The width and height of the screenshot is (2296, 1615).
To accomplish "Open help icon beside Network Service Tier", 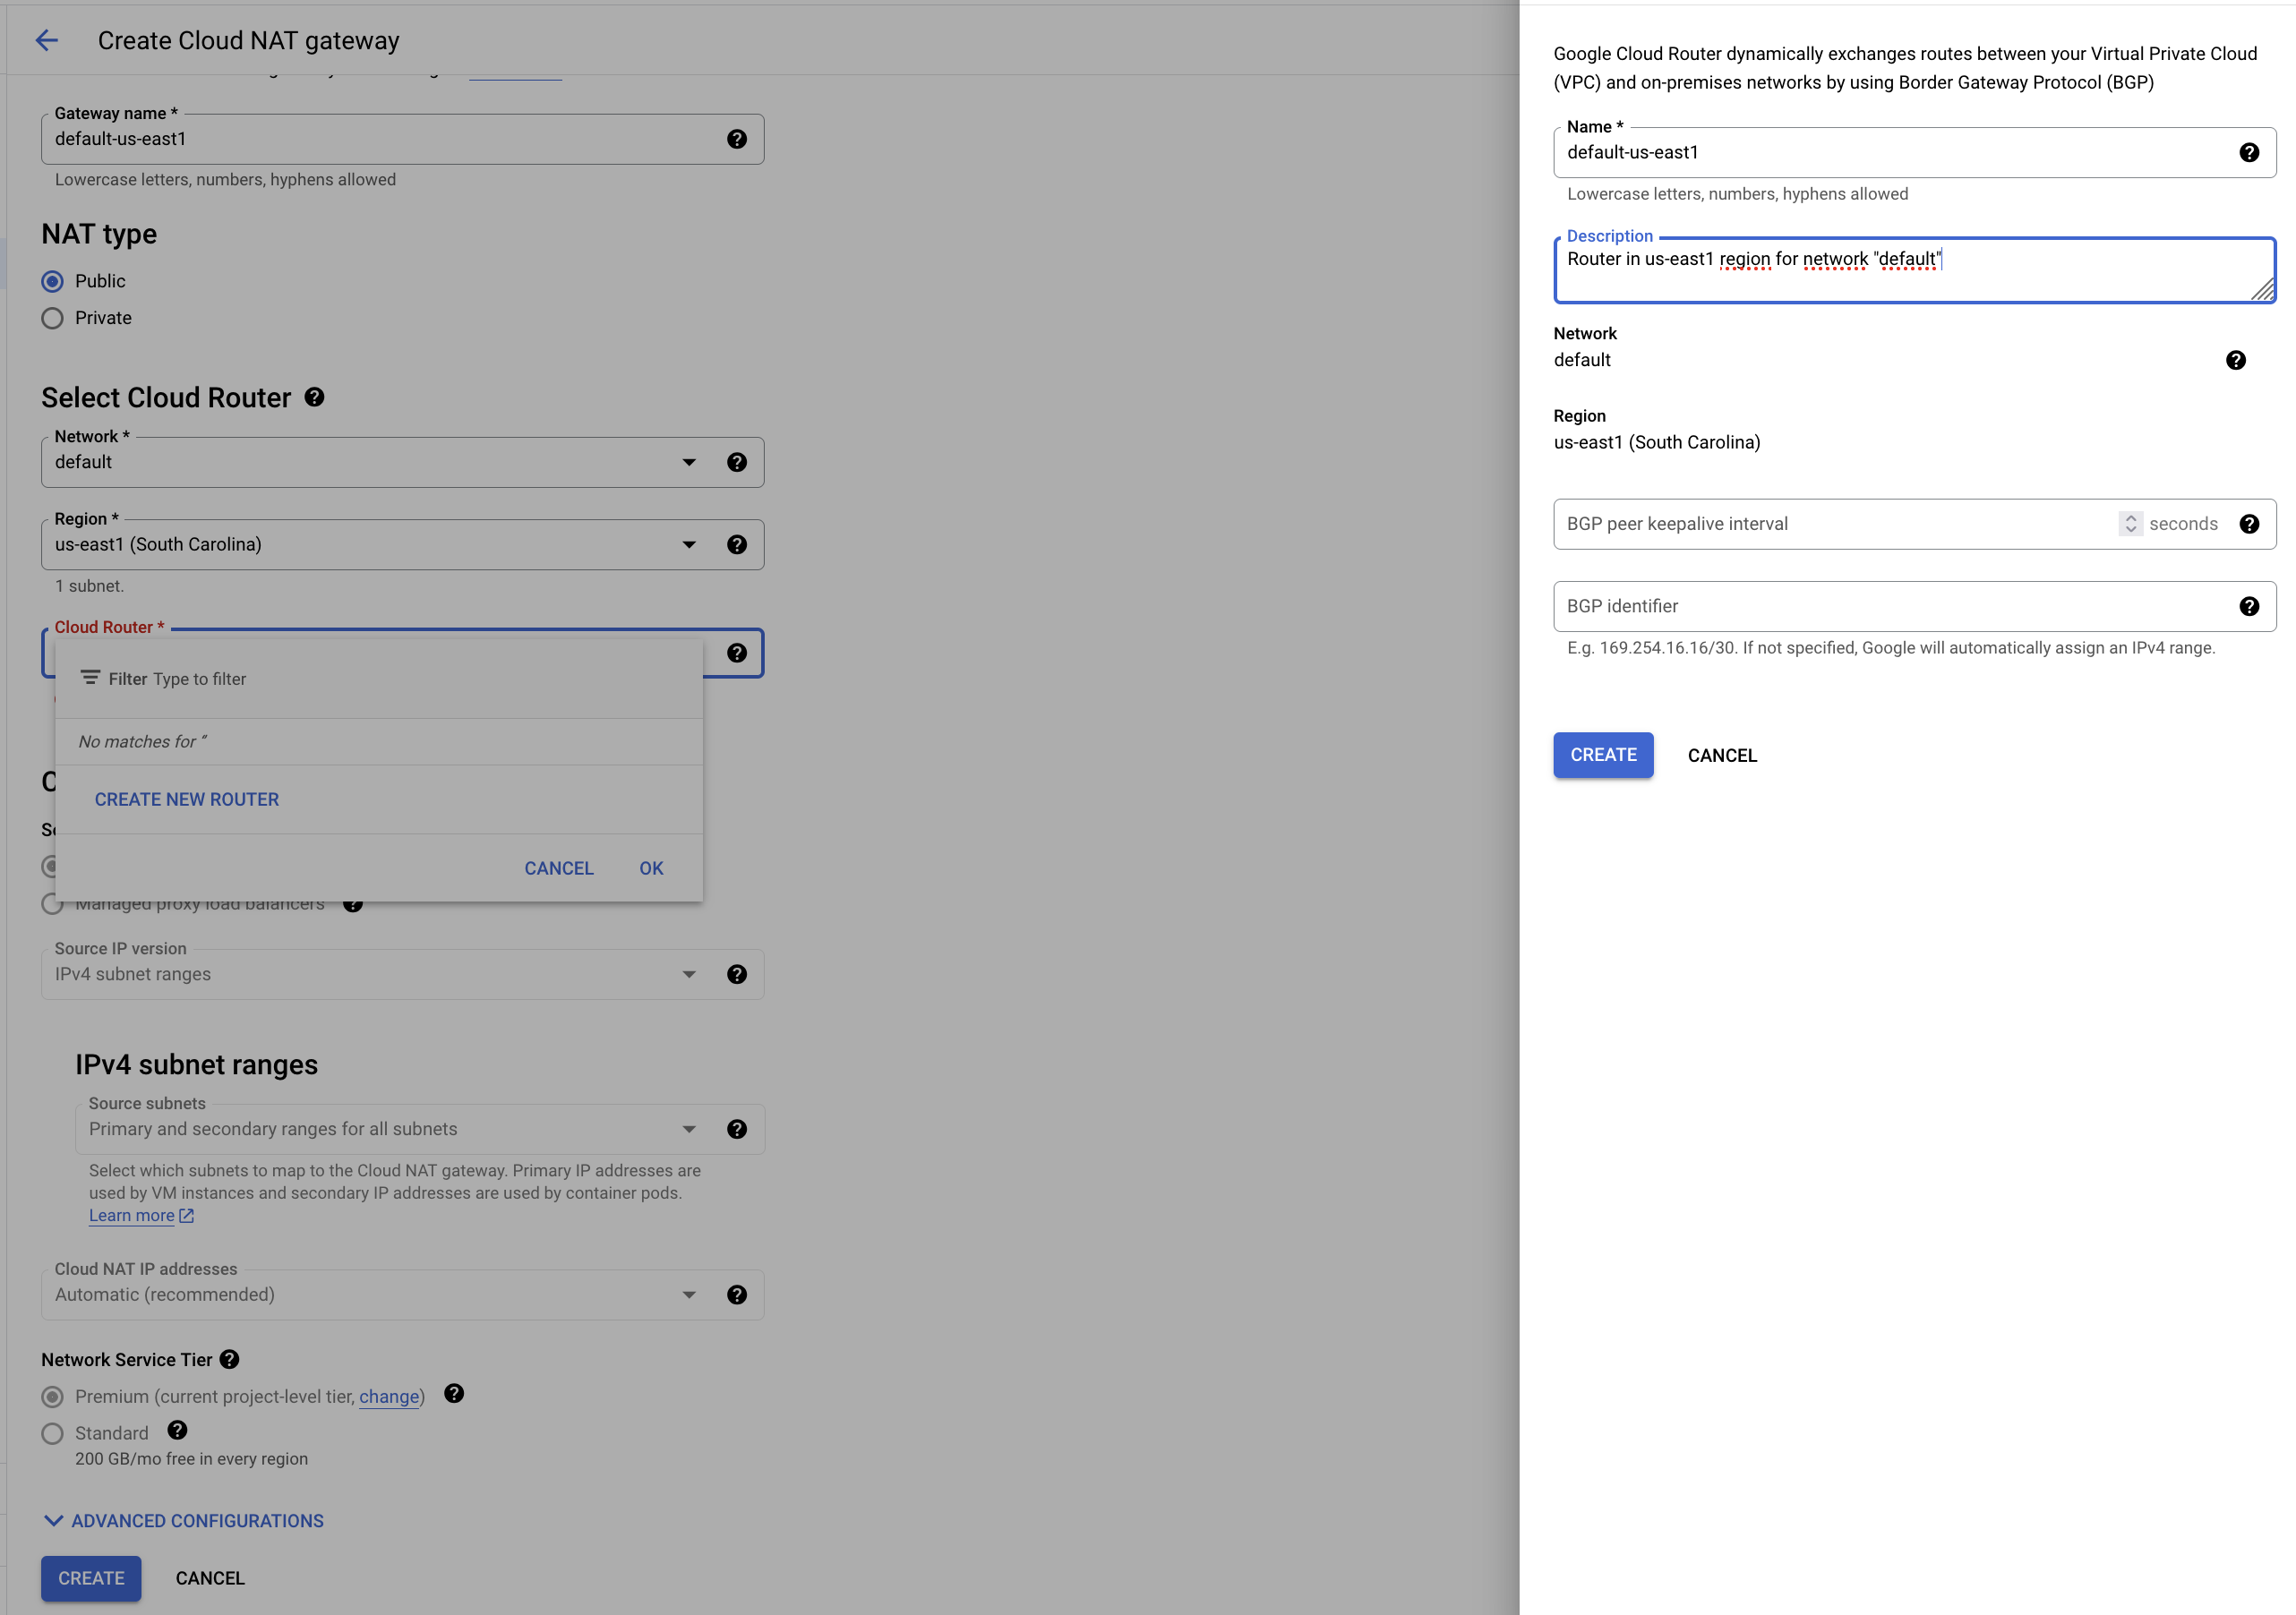I will (x=229, y=1359).
